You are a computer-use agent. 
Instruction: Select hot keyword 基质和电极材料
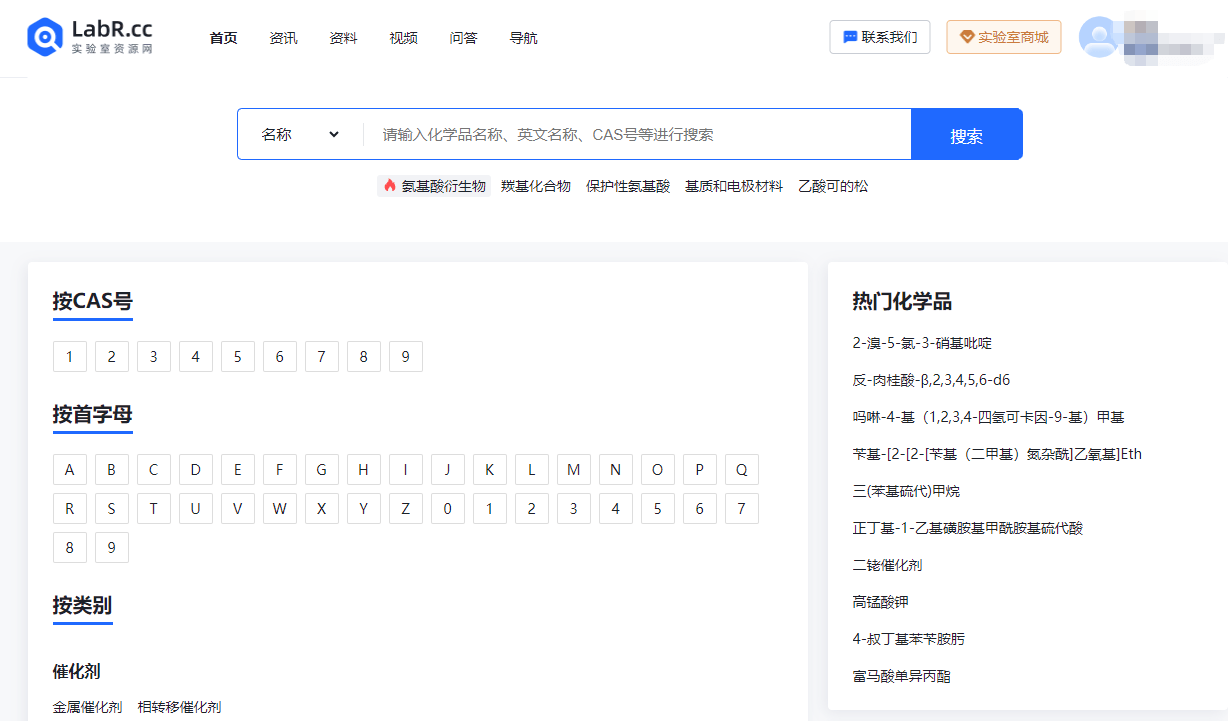pos(734,186)
